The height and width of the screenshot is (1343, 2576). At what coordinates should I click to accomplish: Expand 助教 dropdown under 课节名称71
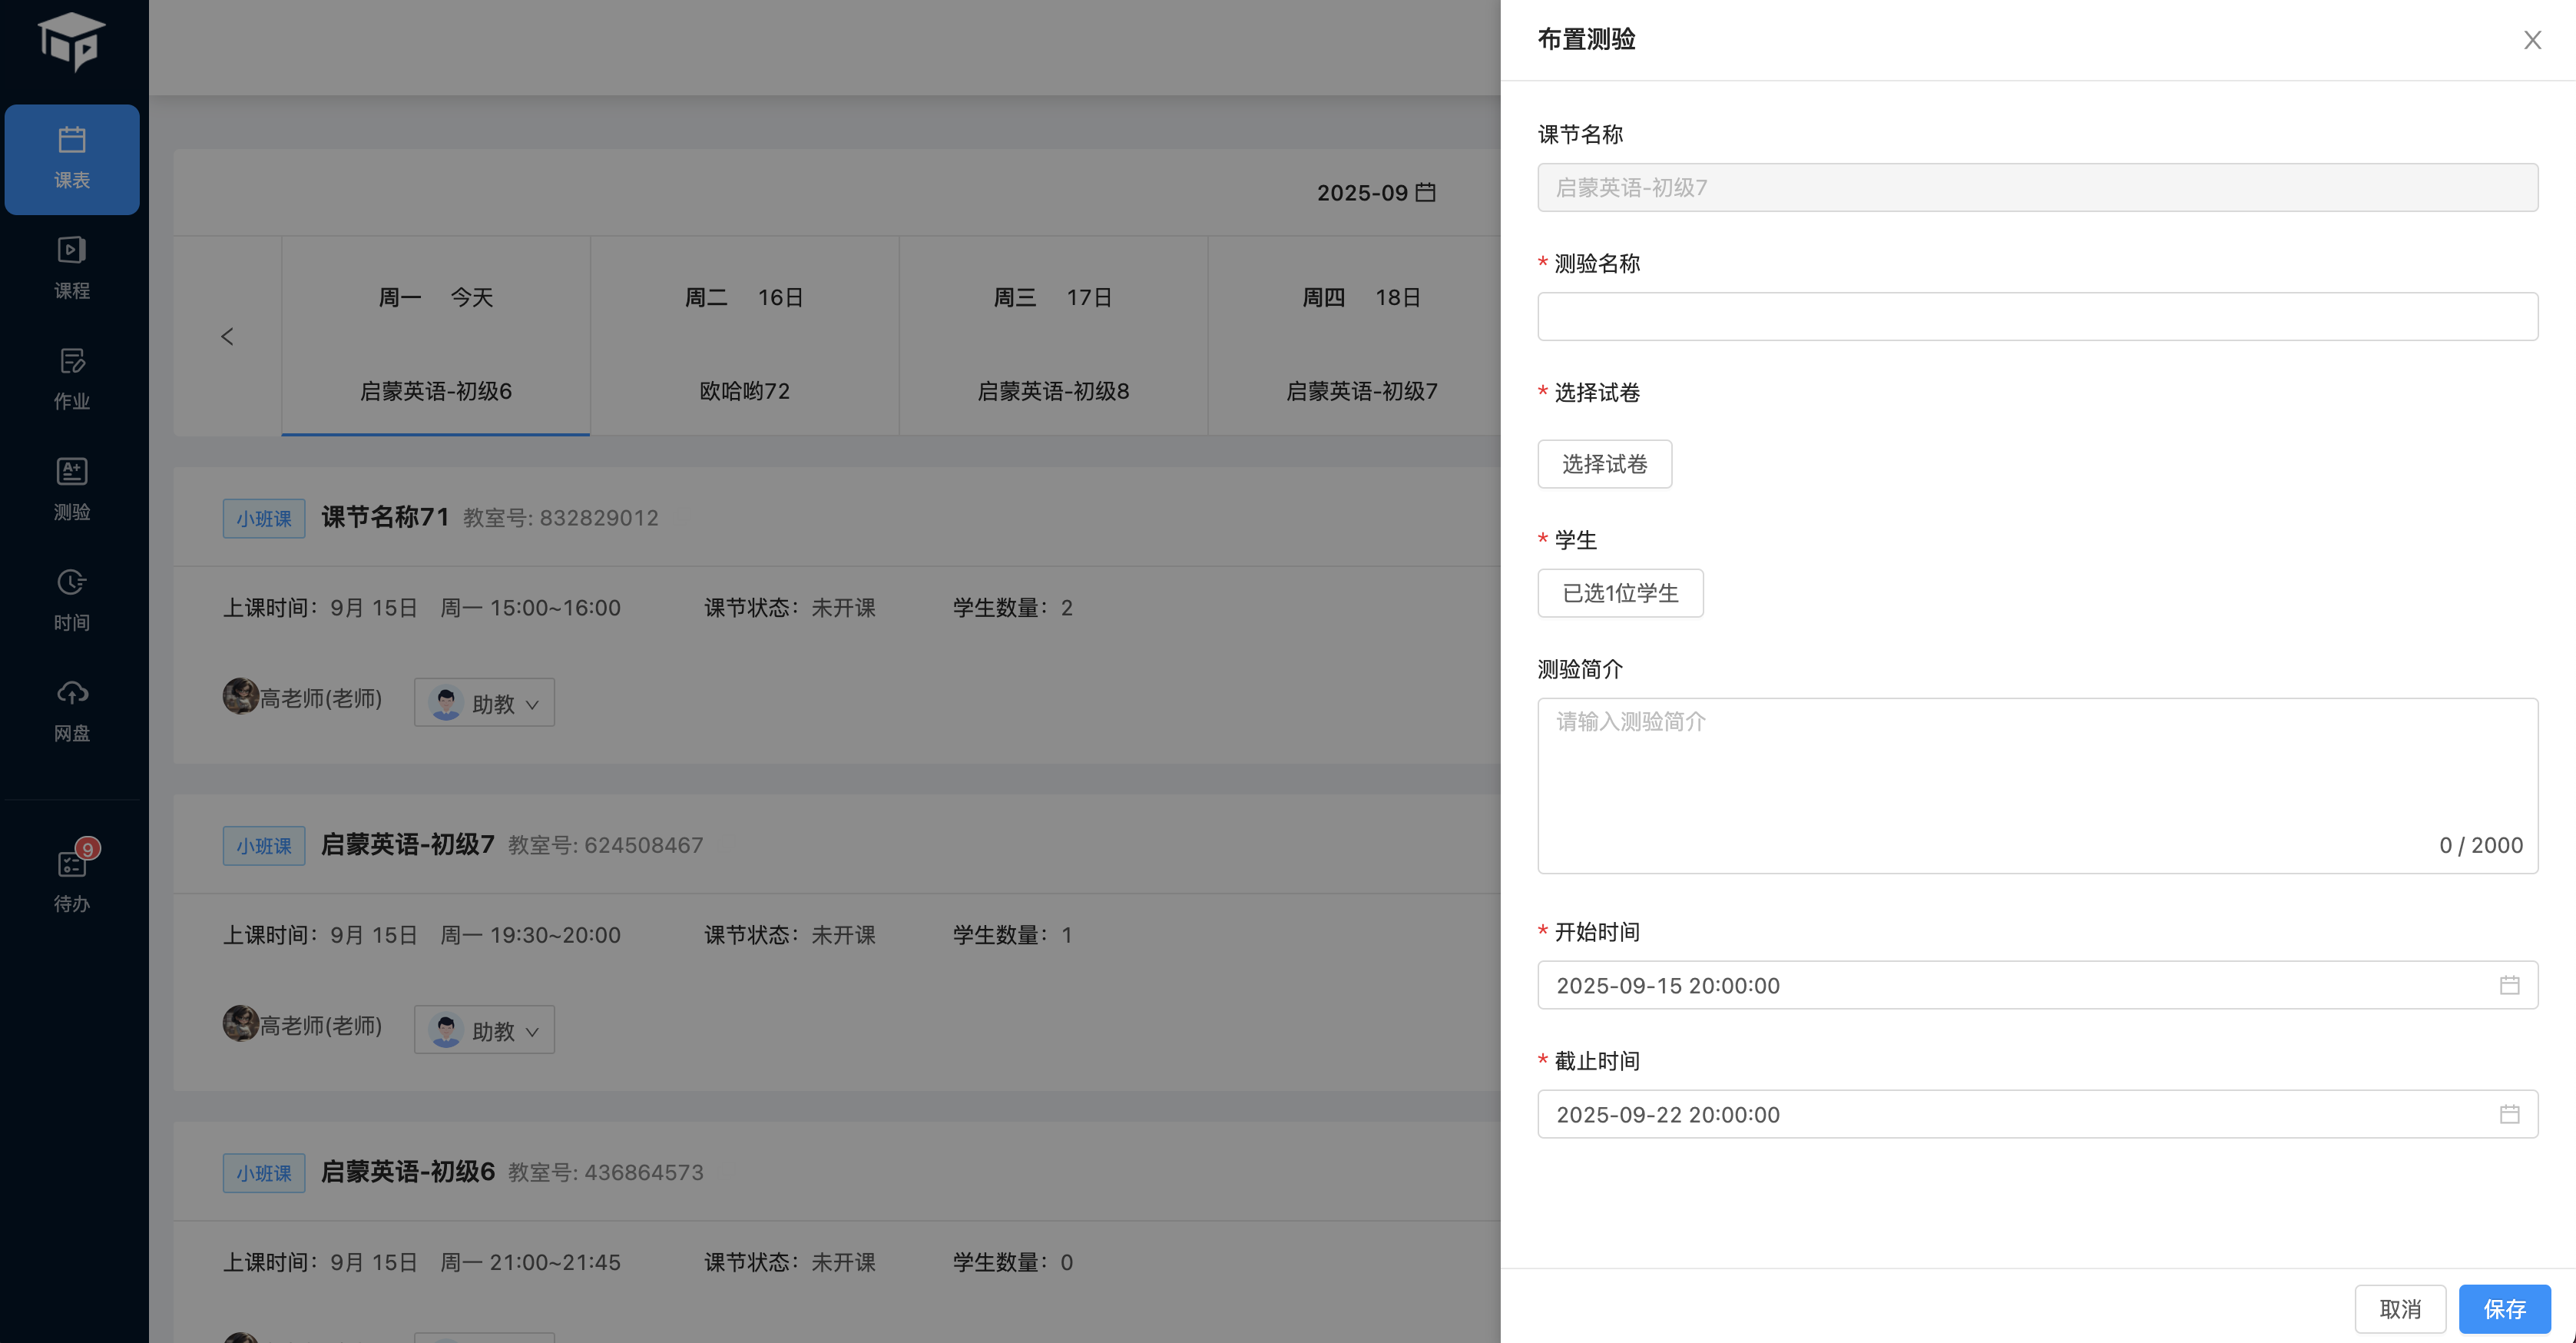pyautogui.click(x=484, y=703)
